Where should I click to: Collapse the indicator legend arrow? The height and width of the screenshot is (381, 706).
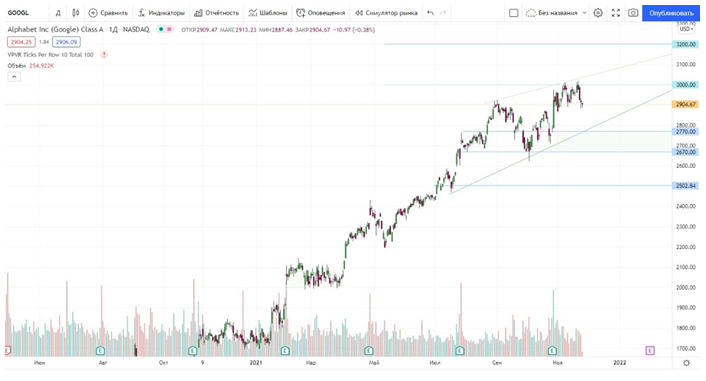(14, 77)
